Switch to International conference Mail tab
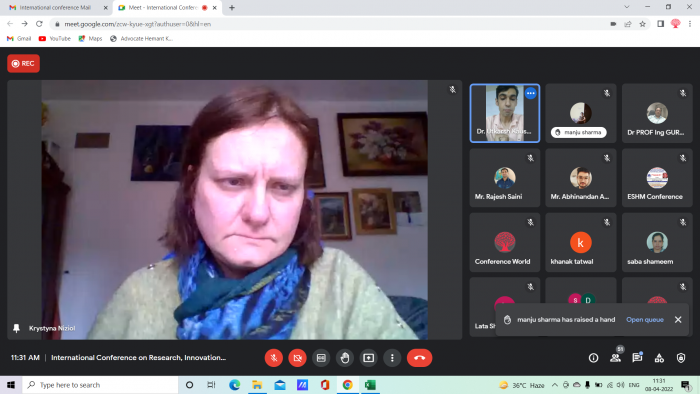 click(55, 8)
